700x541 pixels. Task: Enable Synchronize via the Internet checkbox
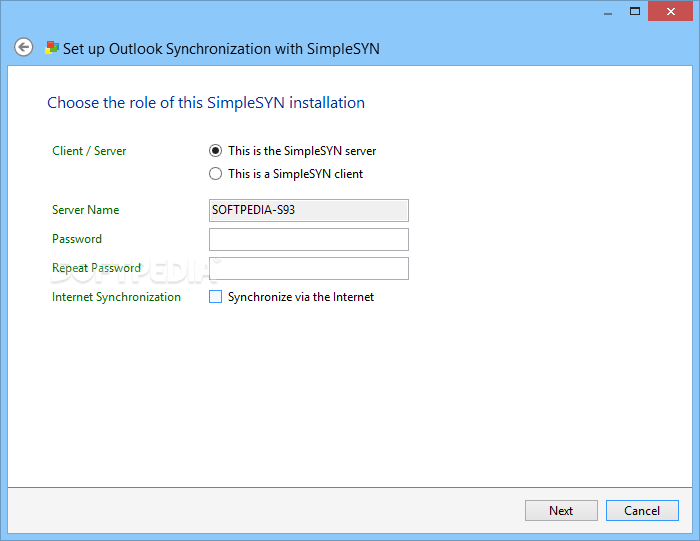216,296
